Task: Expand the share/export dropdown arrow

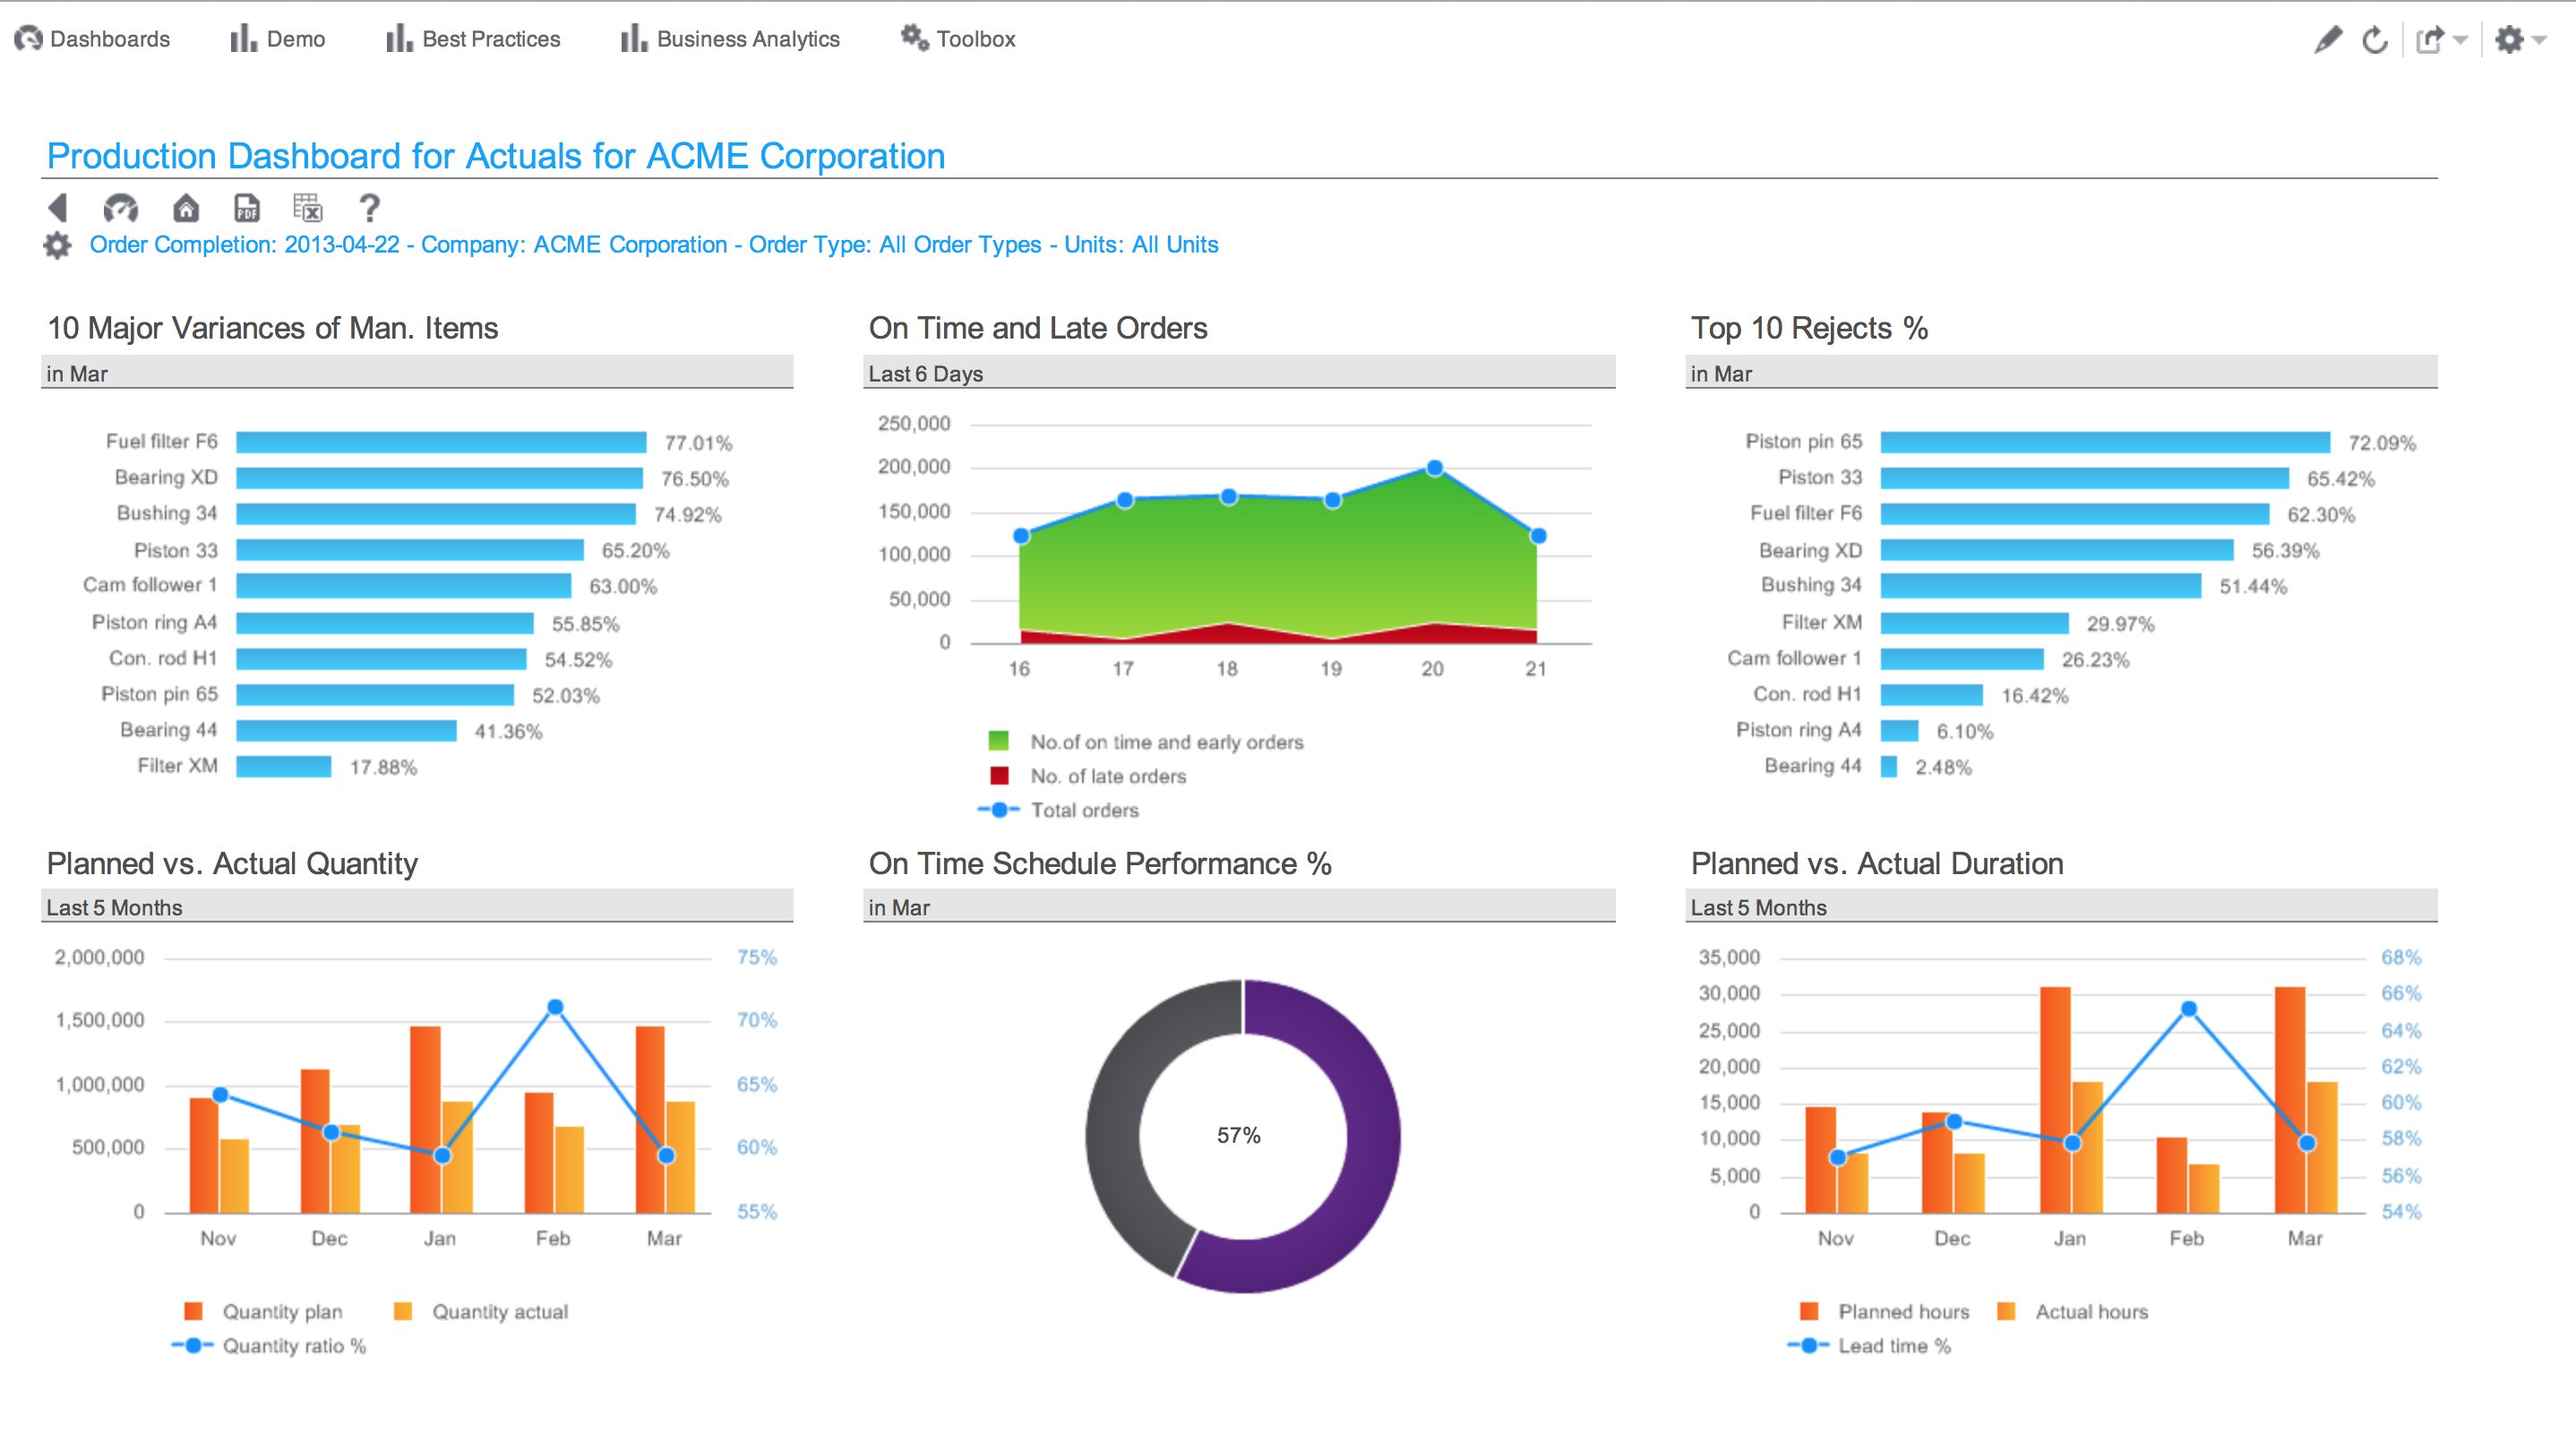Action: (2461, 40)
